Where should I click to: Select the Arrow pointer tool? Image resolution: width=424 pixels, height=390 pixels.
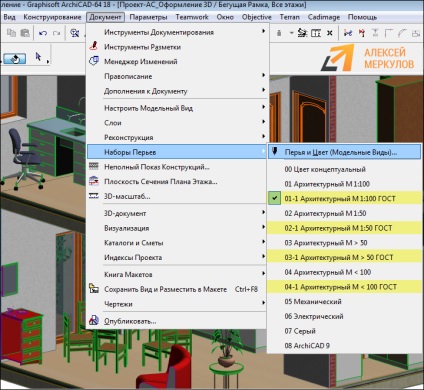(38, 57)
